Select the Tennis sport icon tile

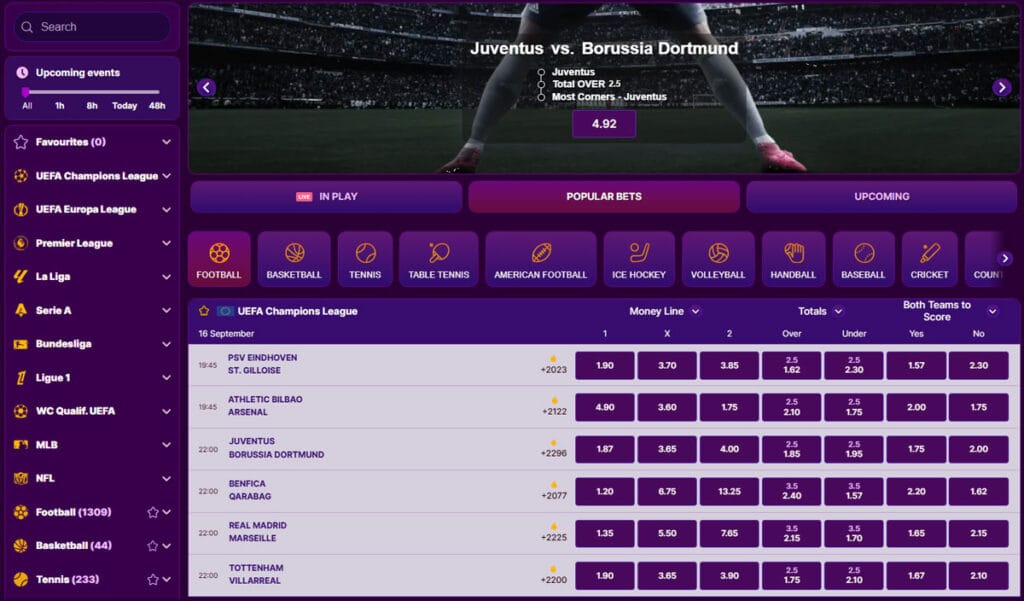pyautogui.click(x=365, y=259)
